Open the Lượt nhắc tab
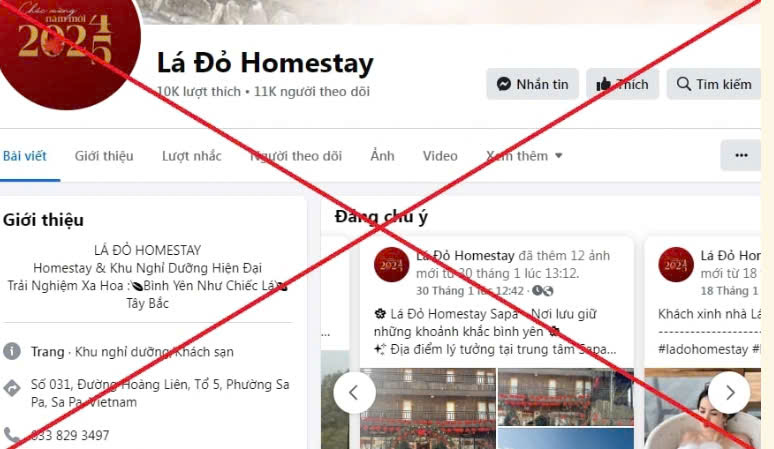Viewport: 774px width, 449px height. click(x=192, y=156)
